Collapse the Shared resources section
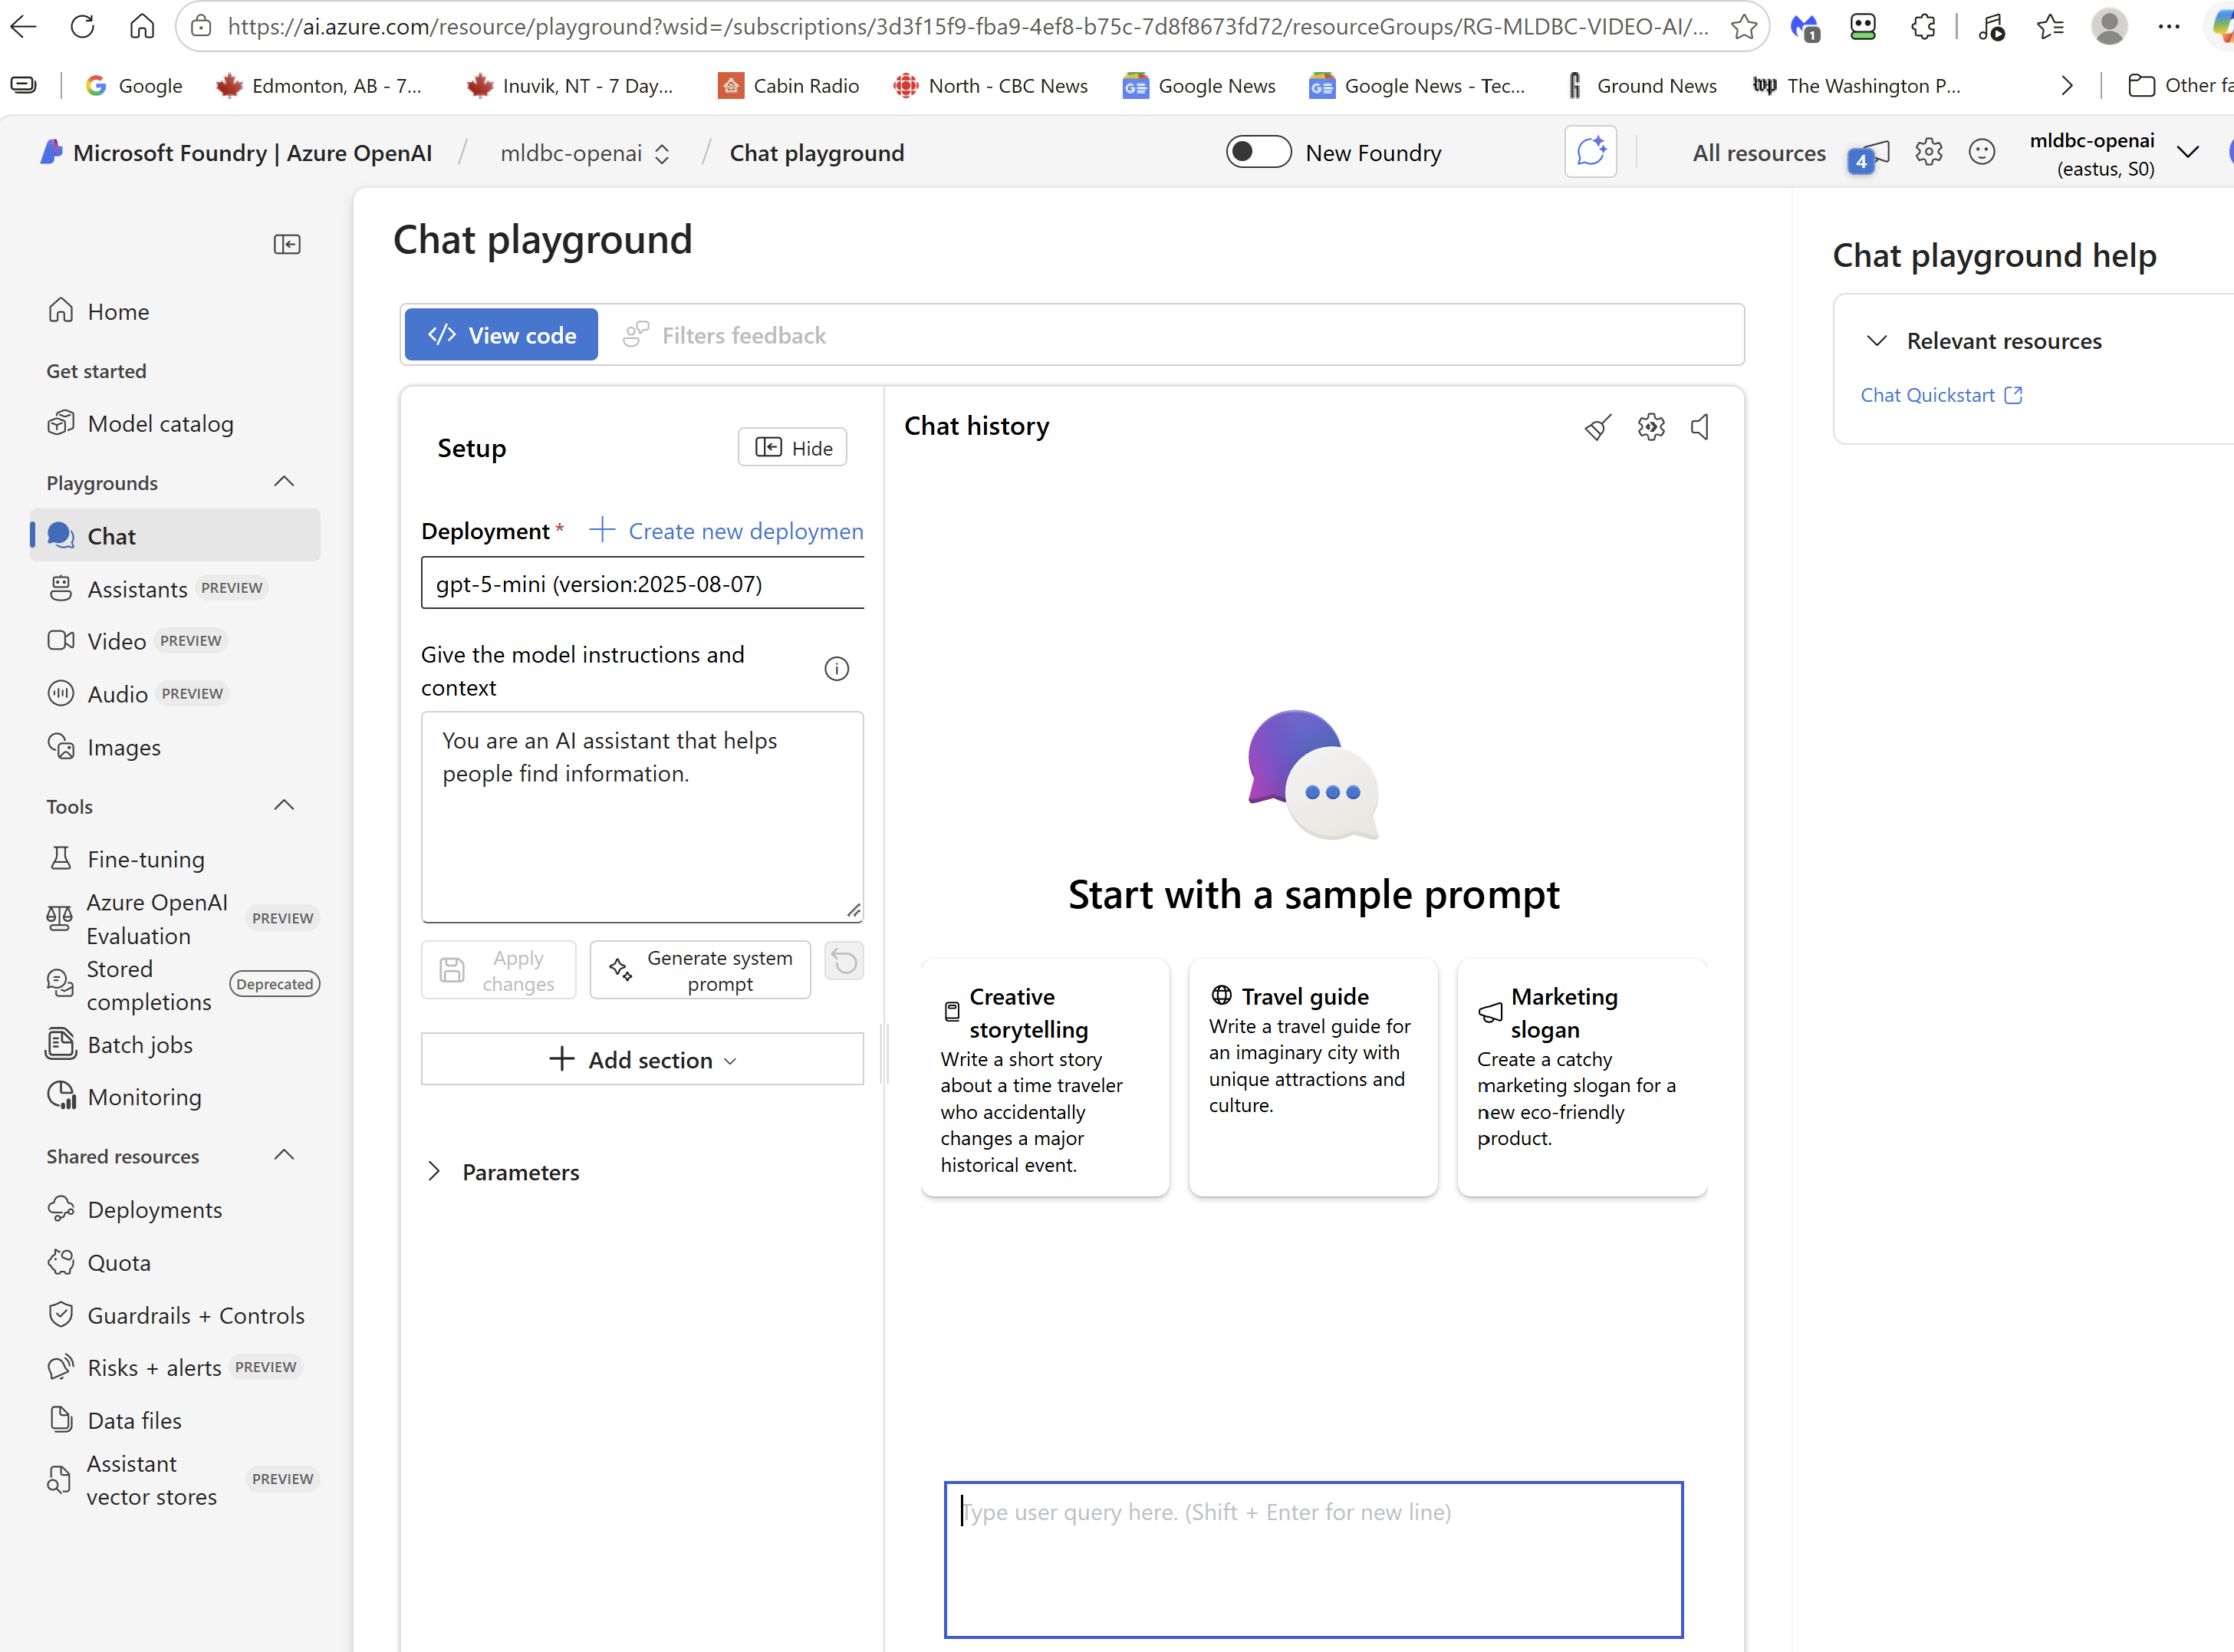Screen dimensions: 2234x1652 click(x=284, y=1155)
